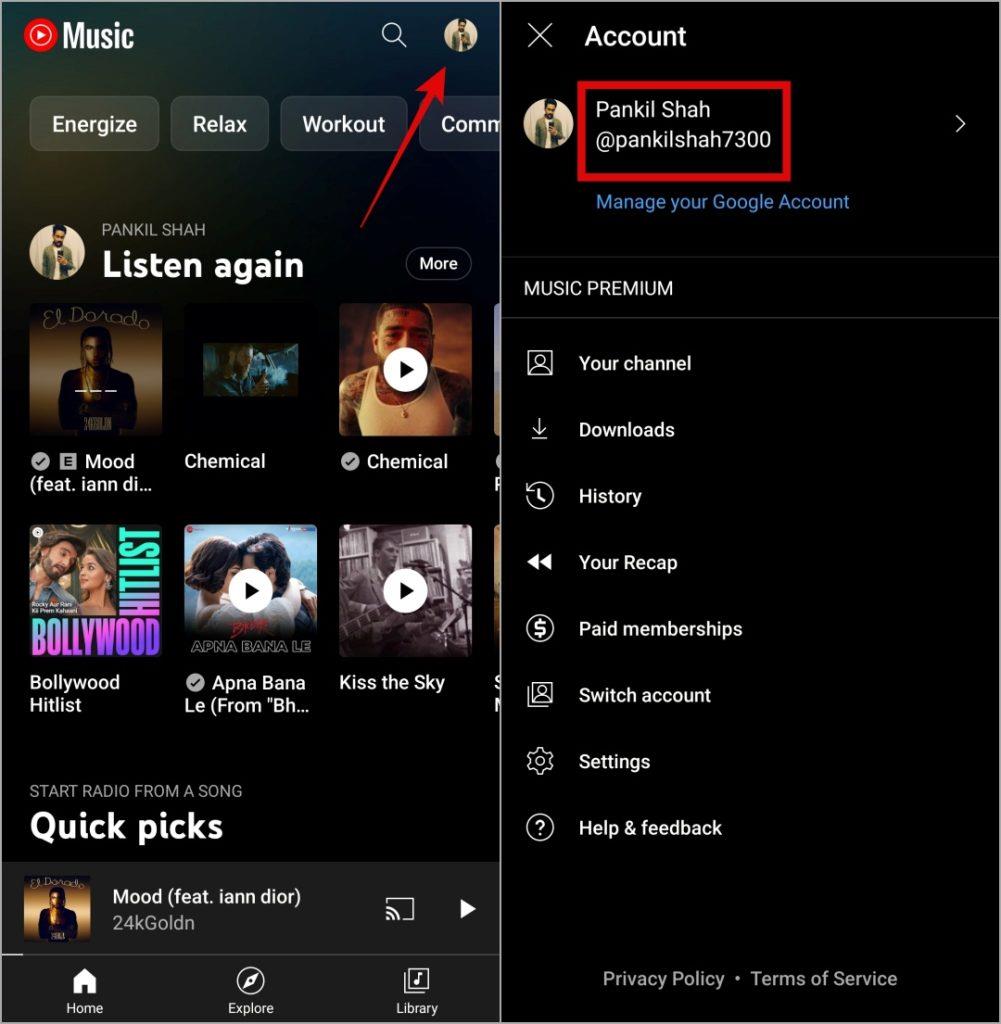The height and width of the screenshot is (1024, 1001).
Task: Open the search magnifier icon
Action: tap(394, 35)
